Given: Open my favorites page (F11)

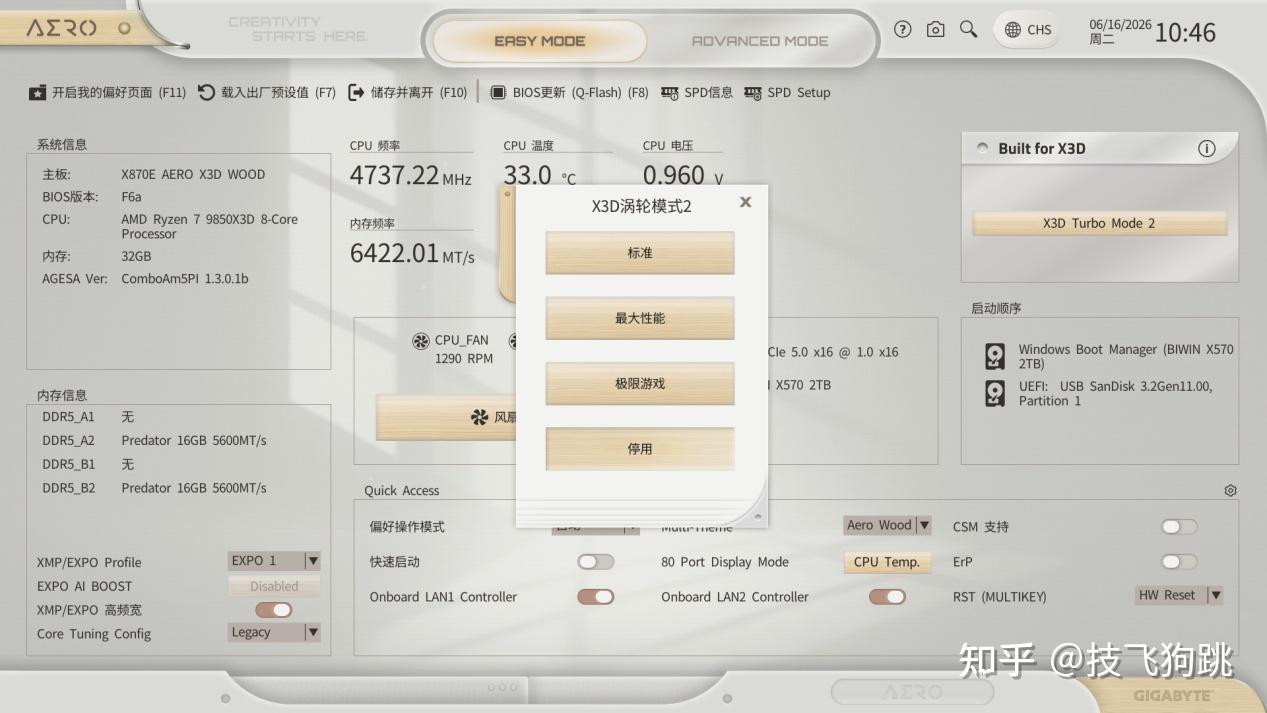Looking at the screenshot, I should coord(107,92).
